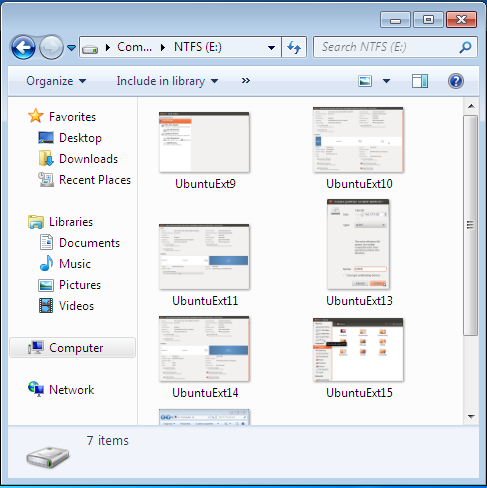Click the Documents library icon

coord(46,242)
